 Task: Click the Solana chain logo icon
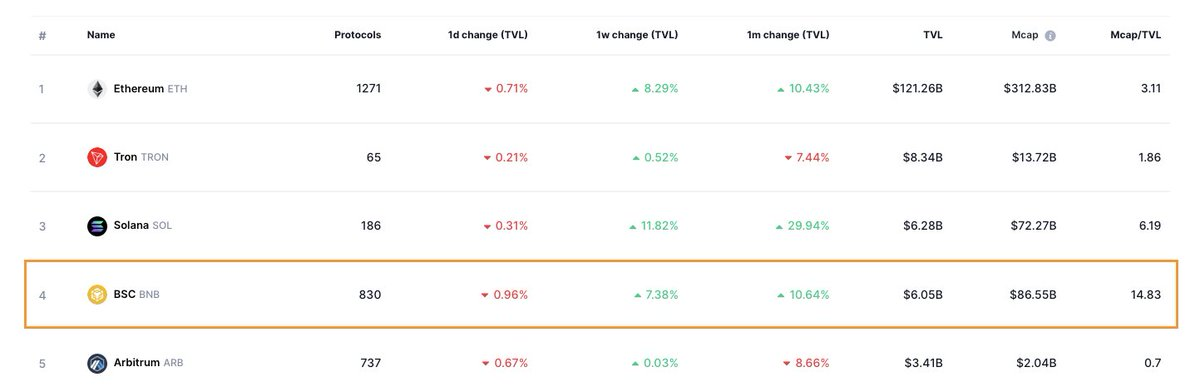[x=97, y=226]
